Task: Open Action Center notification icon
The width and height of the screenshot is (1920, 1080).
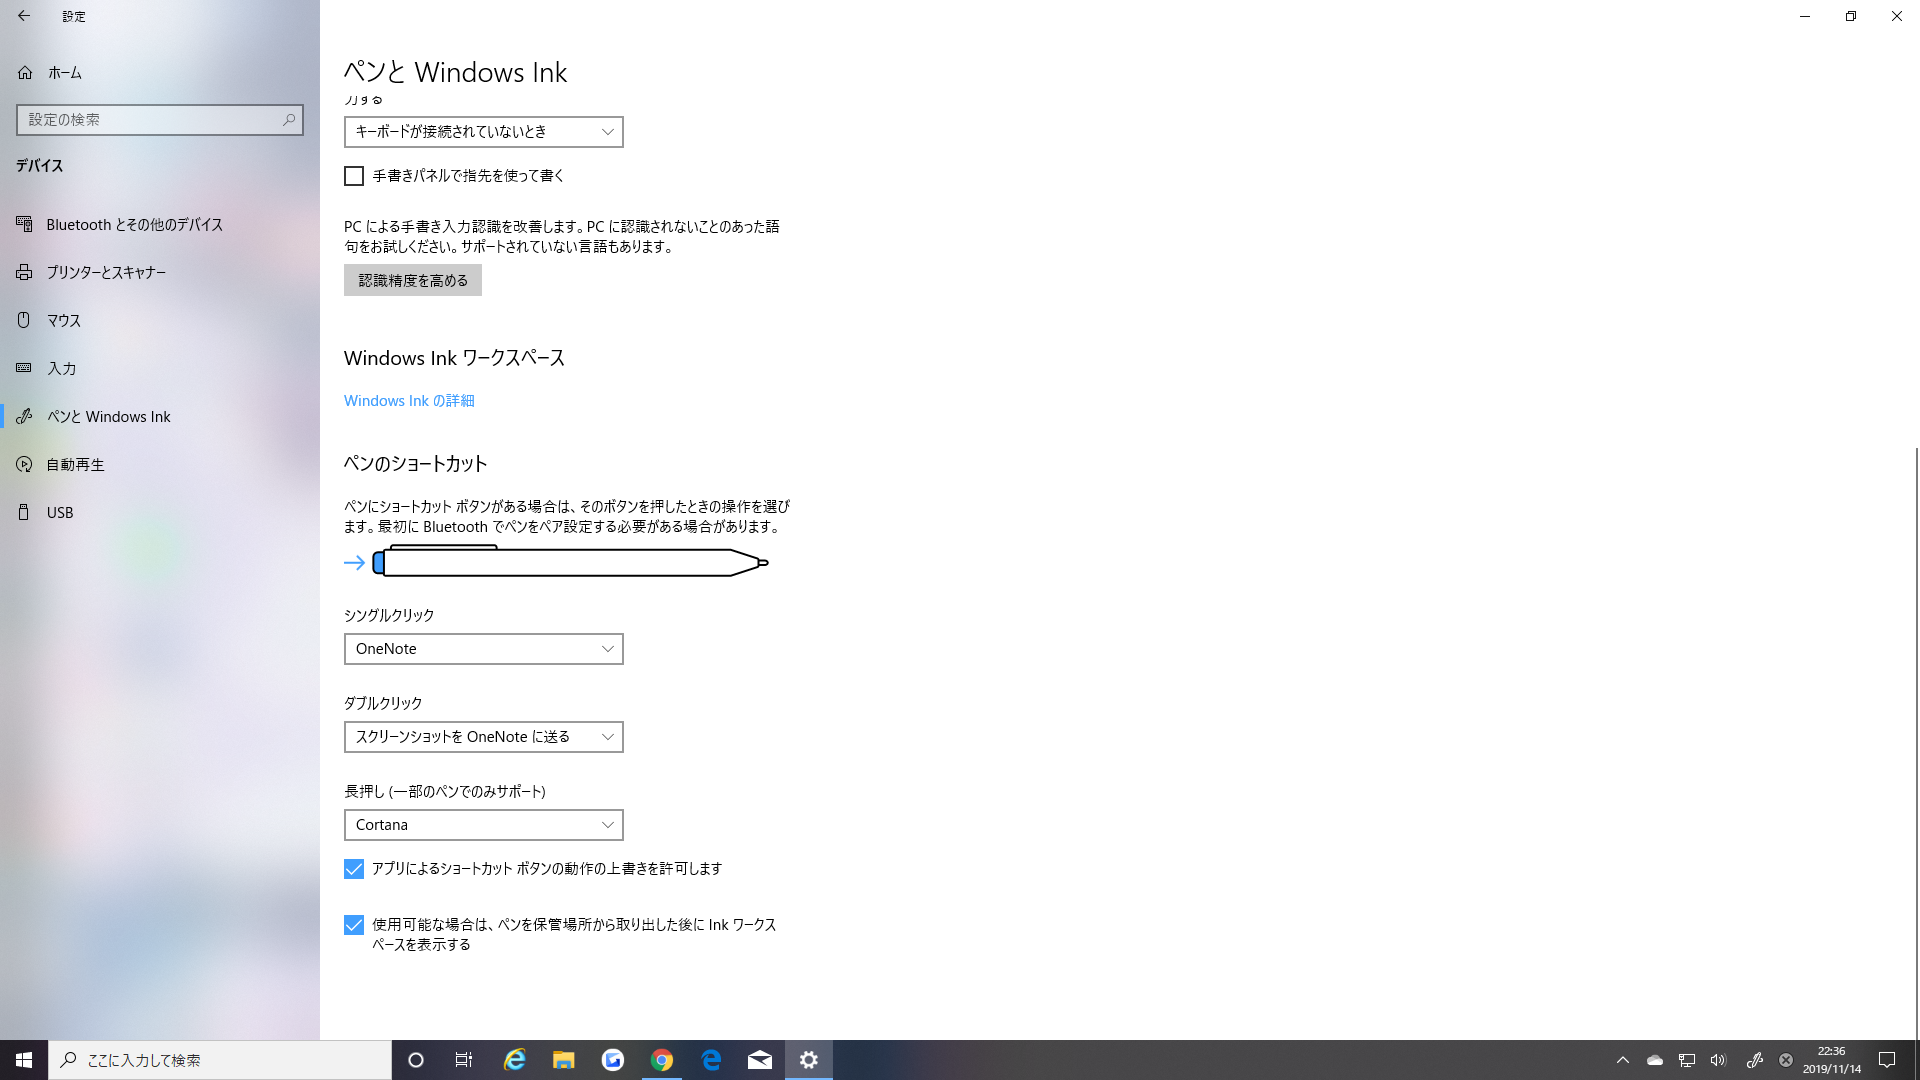Action: [1887, 1060]
